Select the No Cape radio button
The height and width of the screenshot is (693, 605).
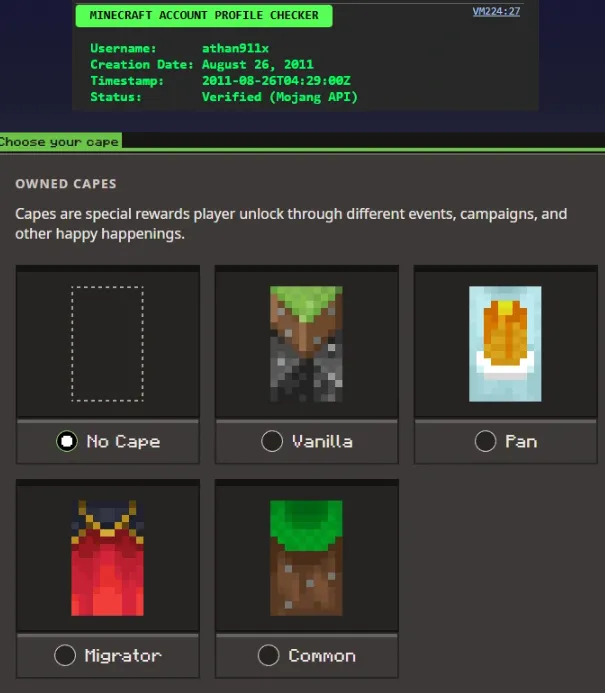point(67,441)
